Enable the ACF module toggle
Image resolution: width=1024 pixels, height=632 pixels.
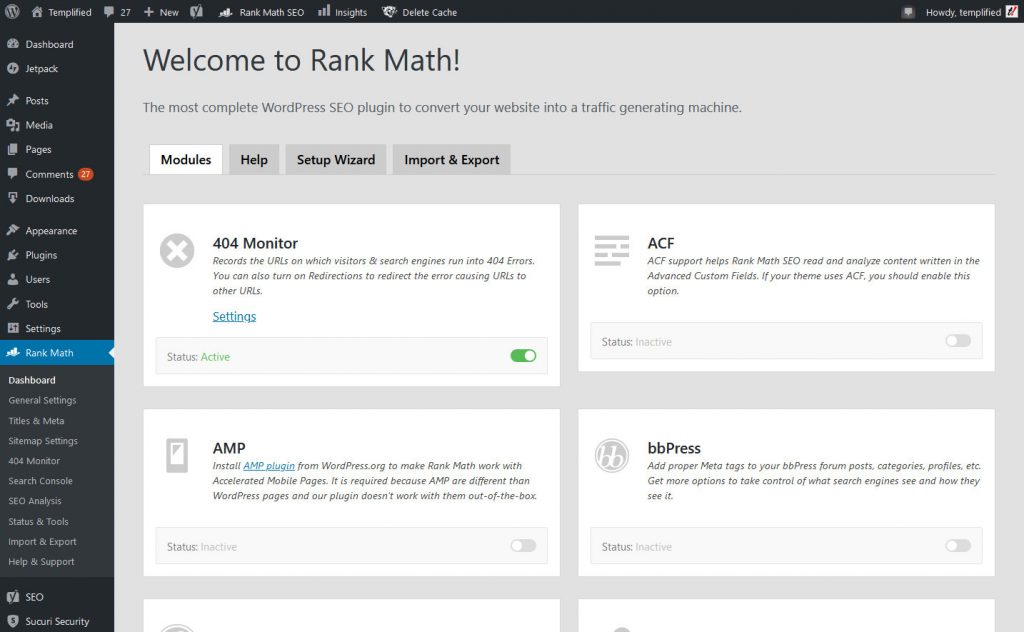coord(957,341)
